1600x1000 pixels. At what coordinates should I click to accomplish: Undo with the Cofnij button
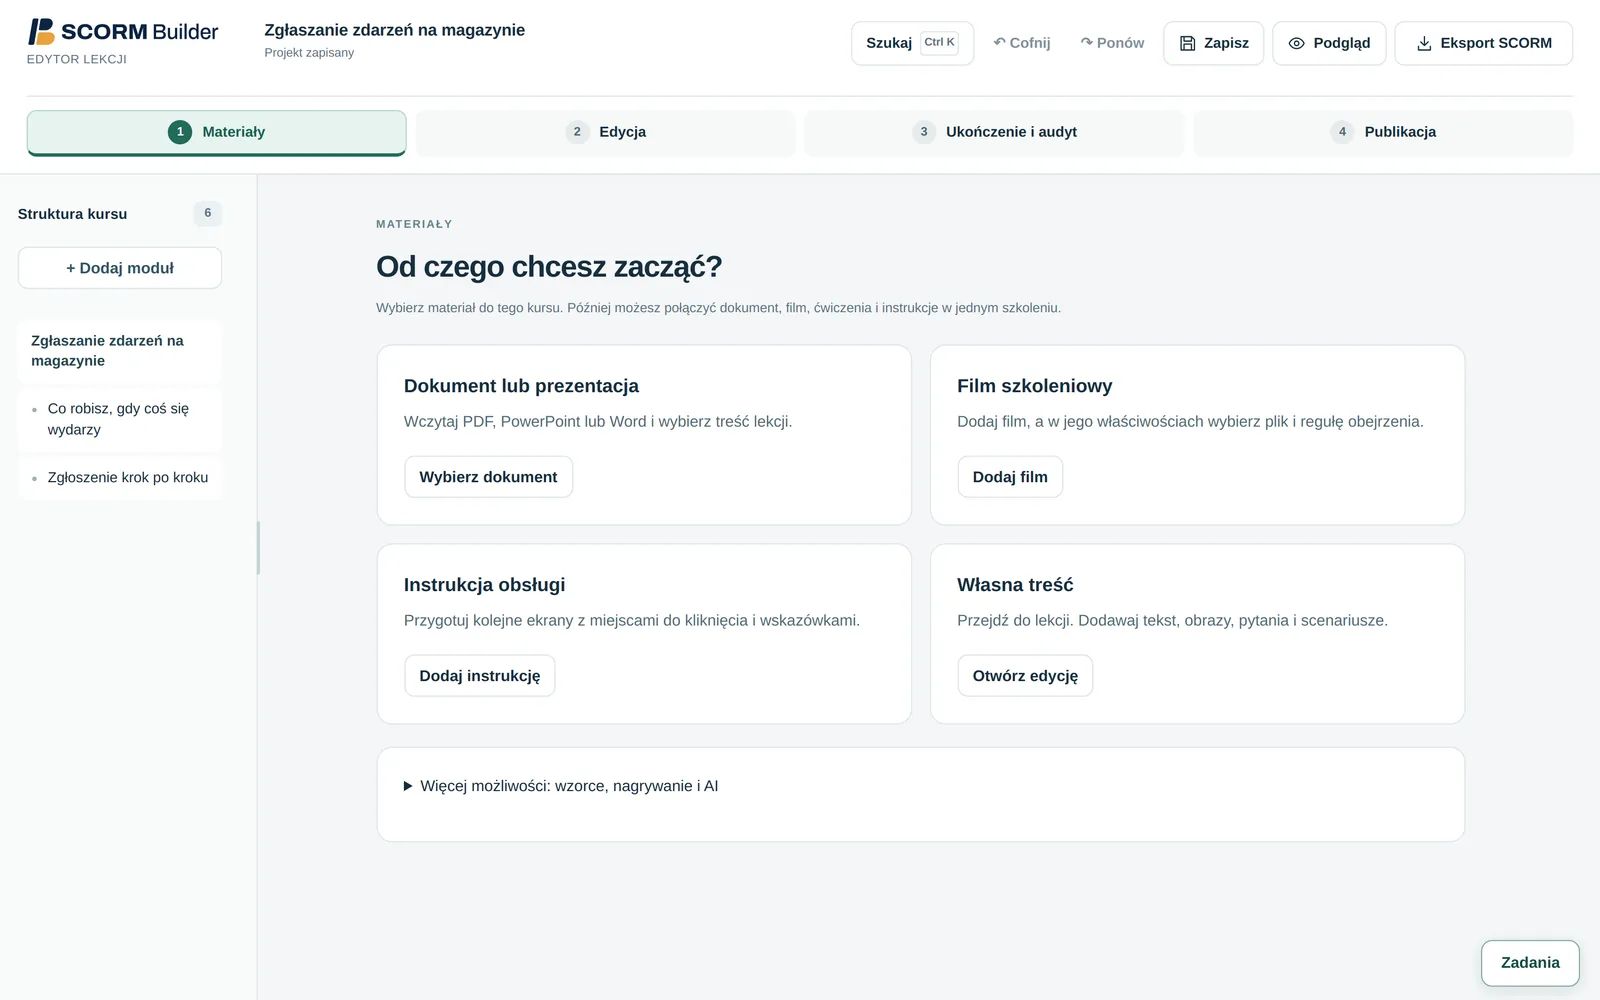click(1021, 43)
